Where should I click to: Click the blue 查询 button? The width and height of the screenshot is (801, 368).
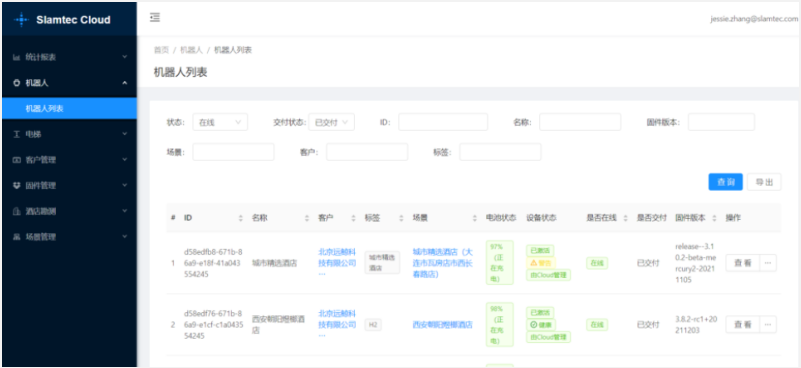coord(725,182)
